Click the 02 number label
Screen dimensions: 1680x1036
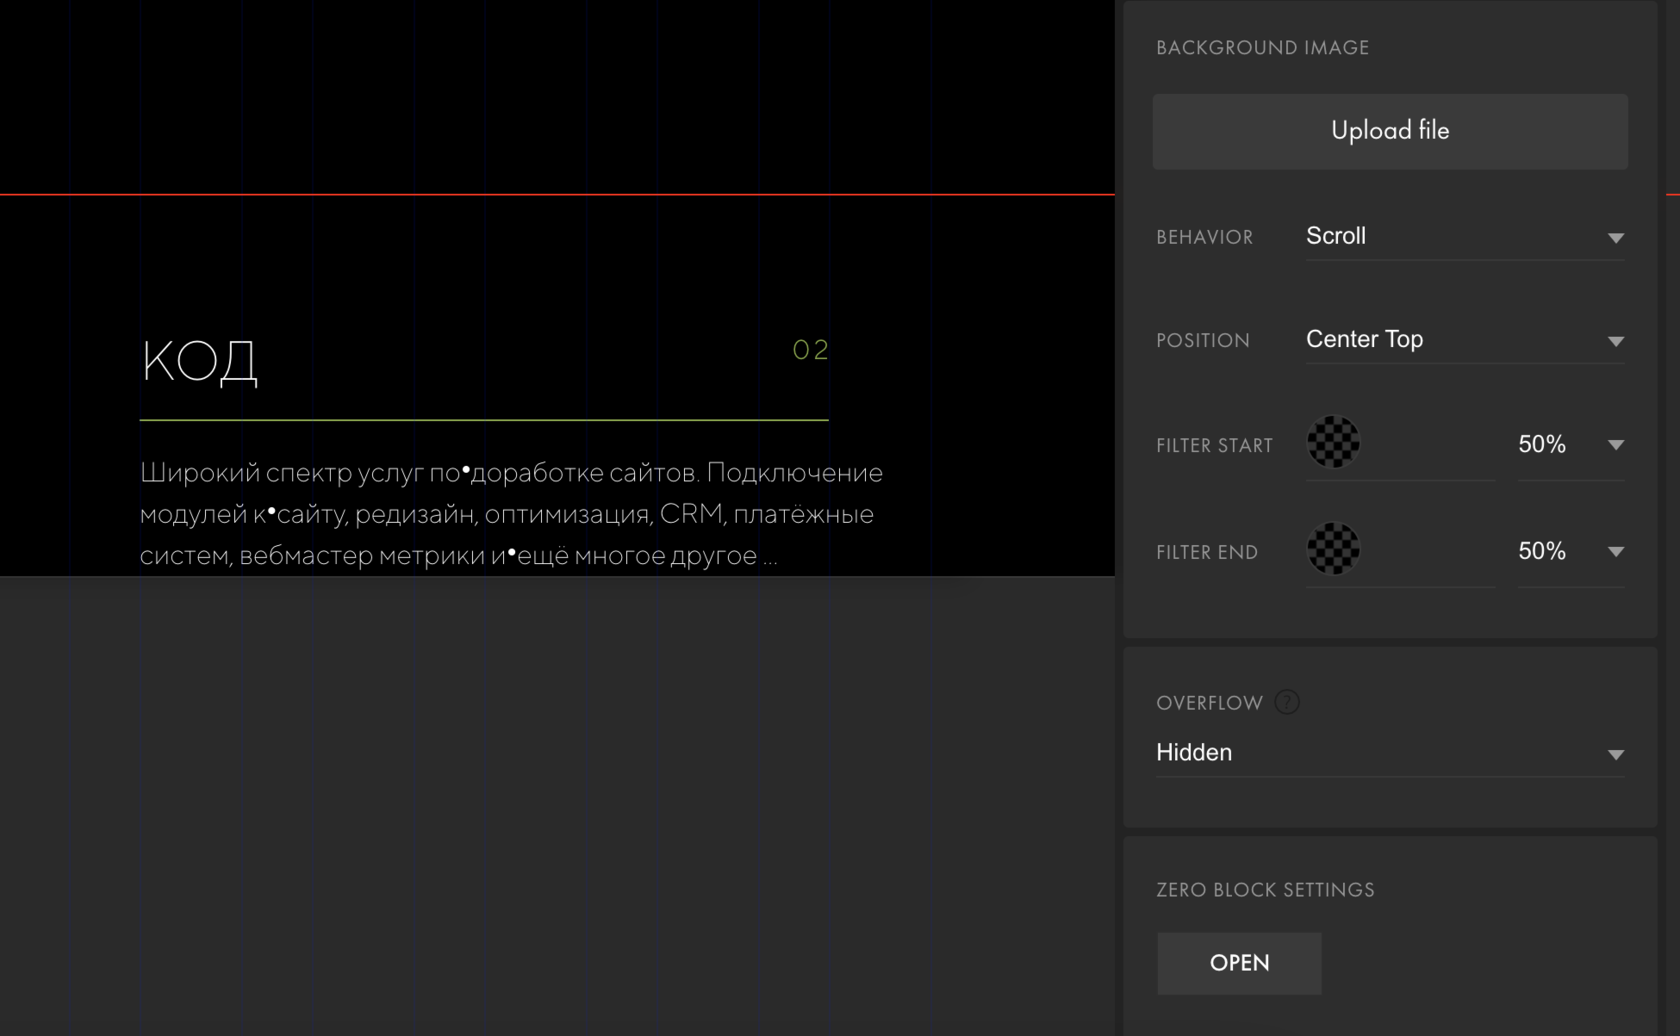pyautogui.click(x=810, y=350)
